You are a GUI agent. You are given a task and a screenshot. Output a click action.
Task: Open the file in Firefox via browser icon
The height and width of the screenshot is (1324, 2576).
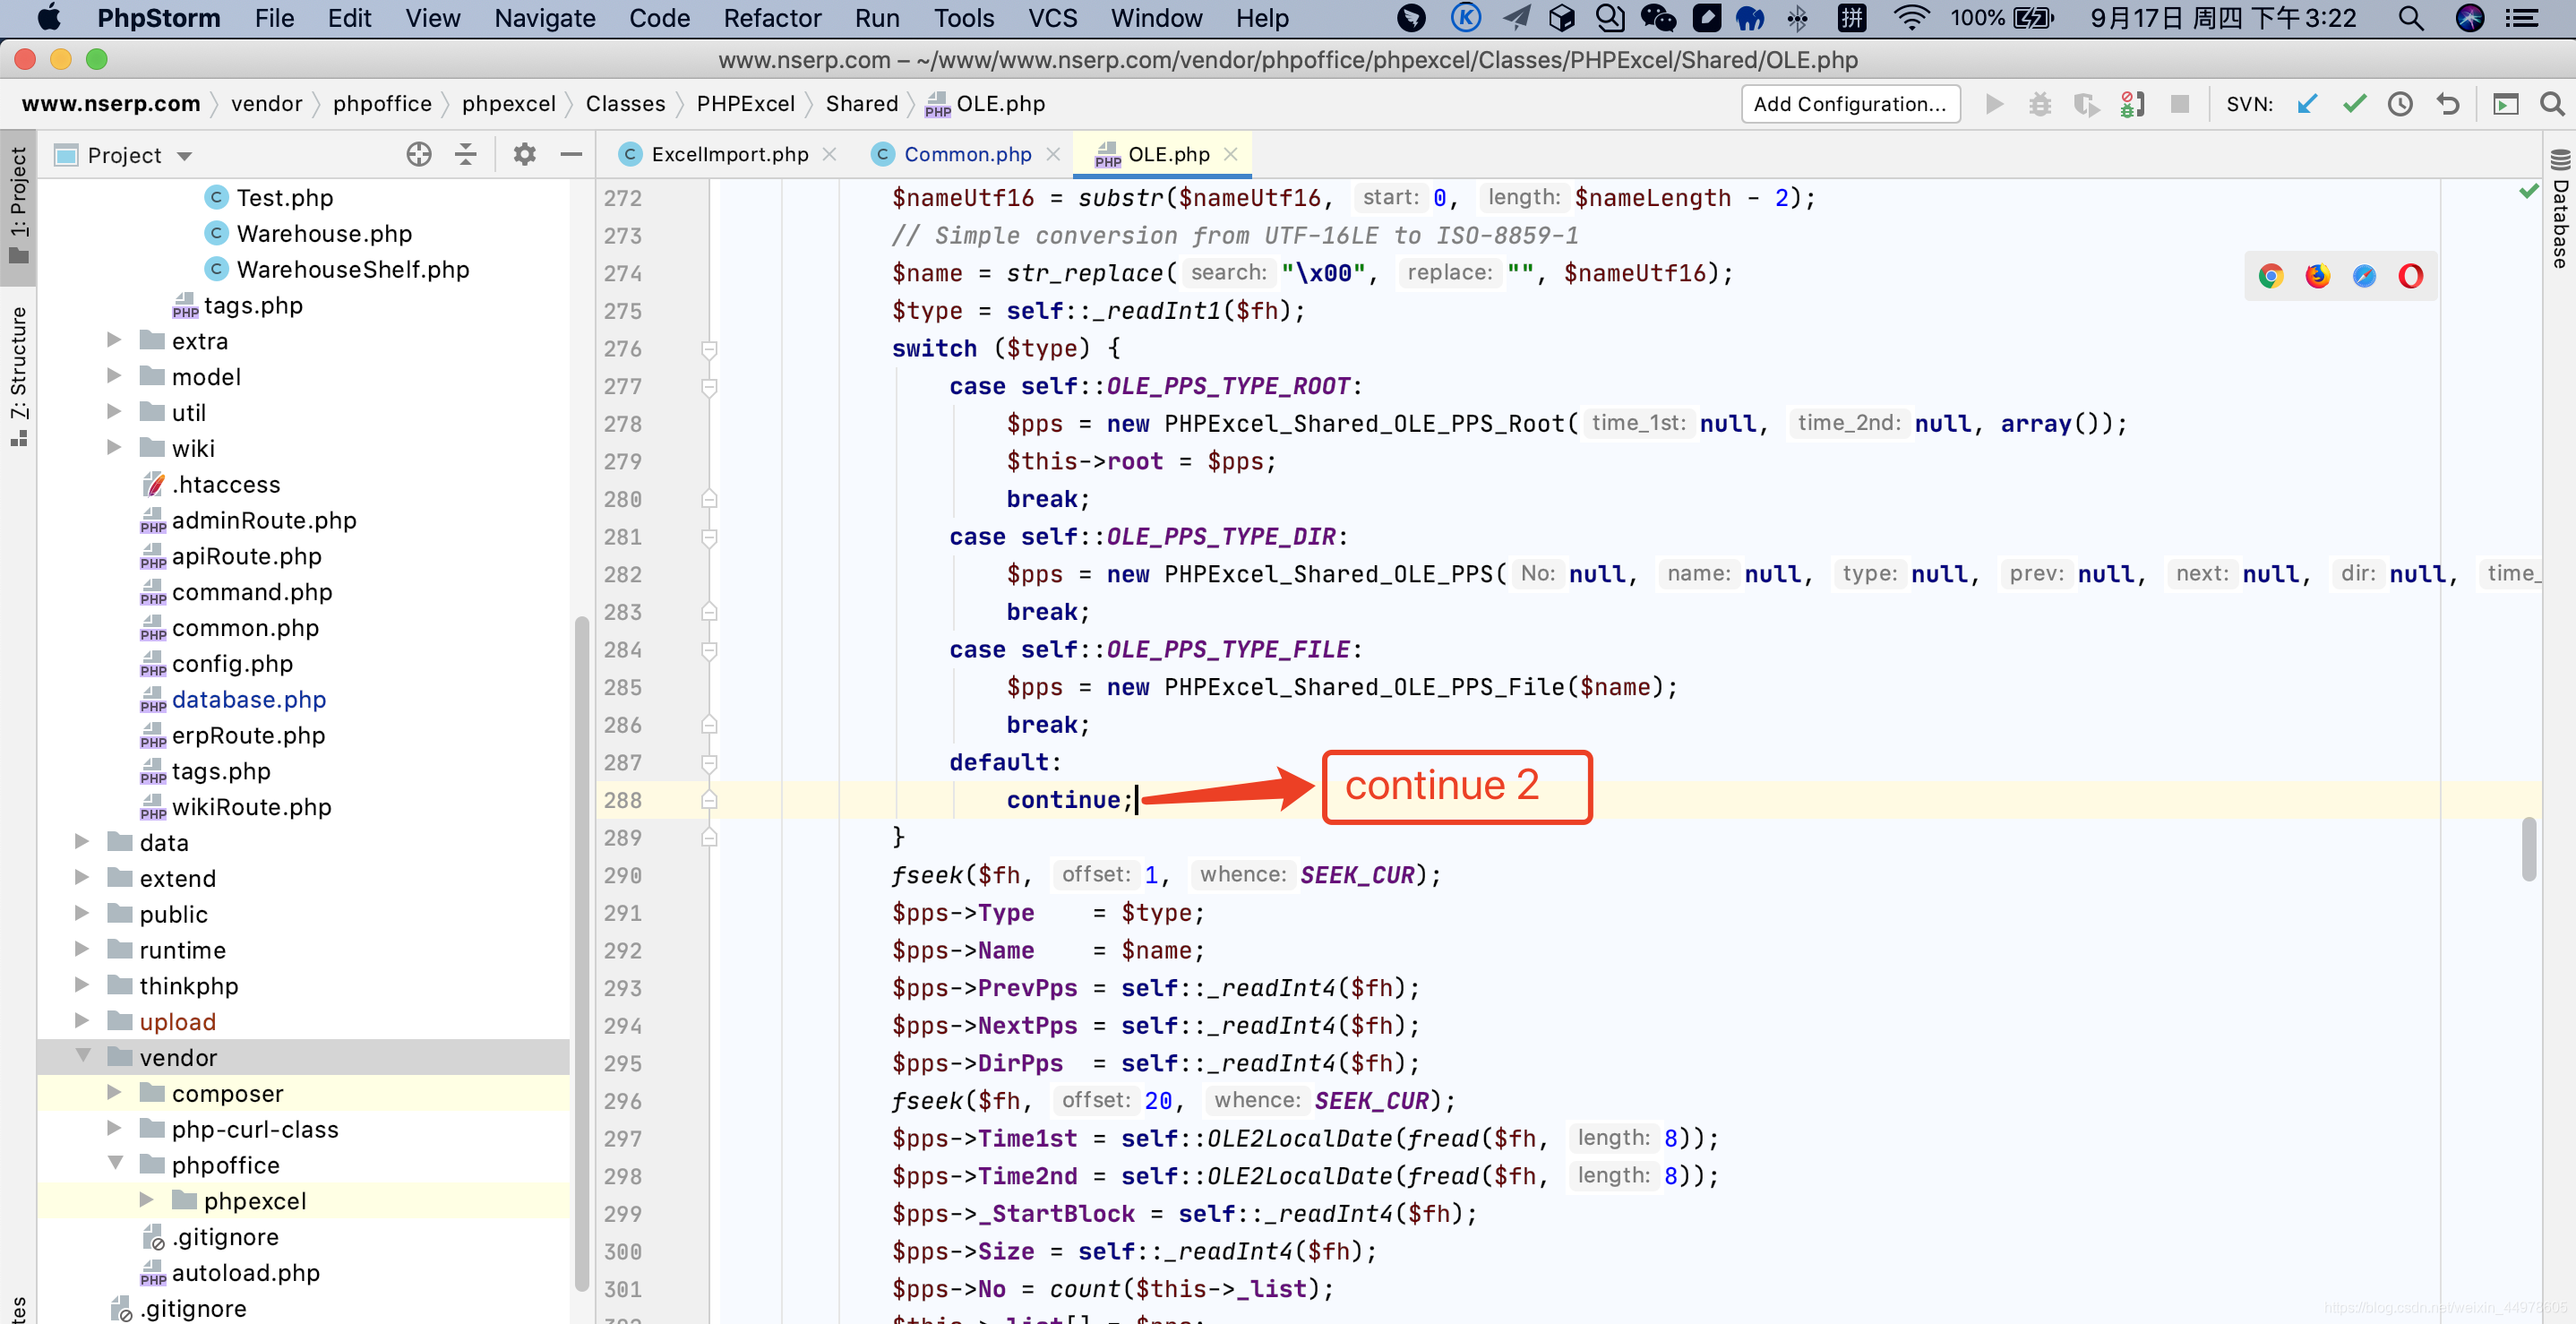point(2318,276)
